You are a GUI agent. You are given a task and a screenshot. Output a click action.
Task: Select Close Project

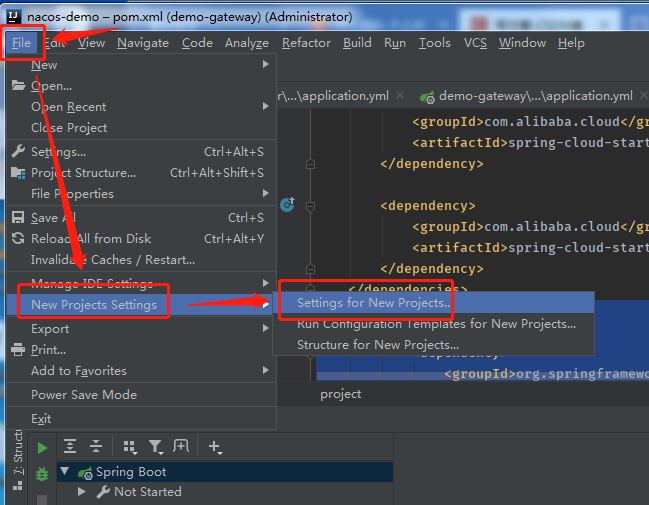[142, 128]
